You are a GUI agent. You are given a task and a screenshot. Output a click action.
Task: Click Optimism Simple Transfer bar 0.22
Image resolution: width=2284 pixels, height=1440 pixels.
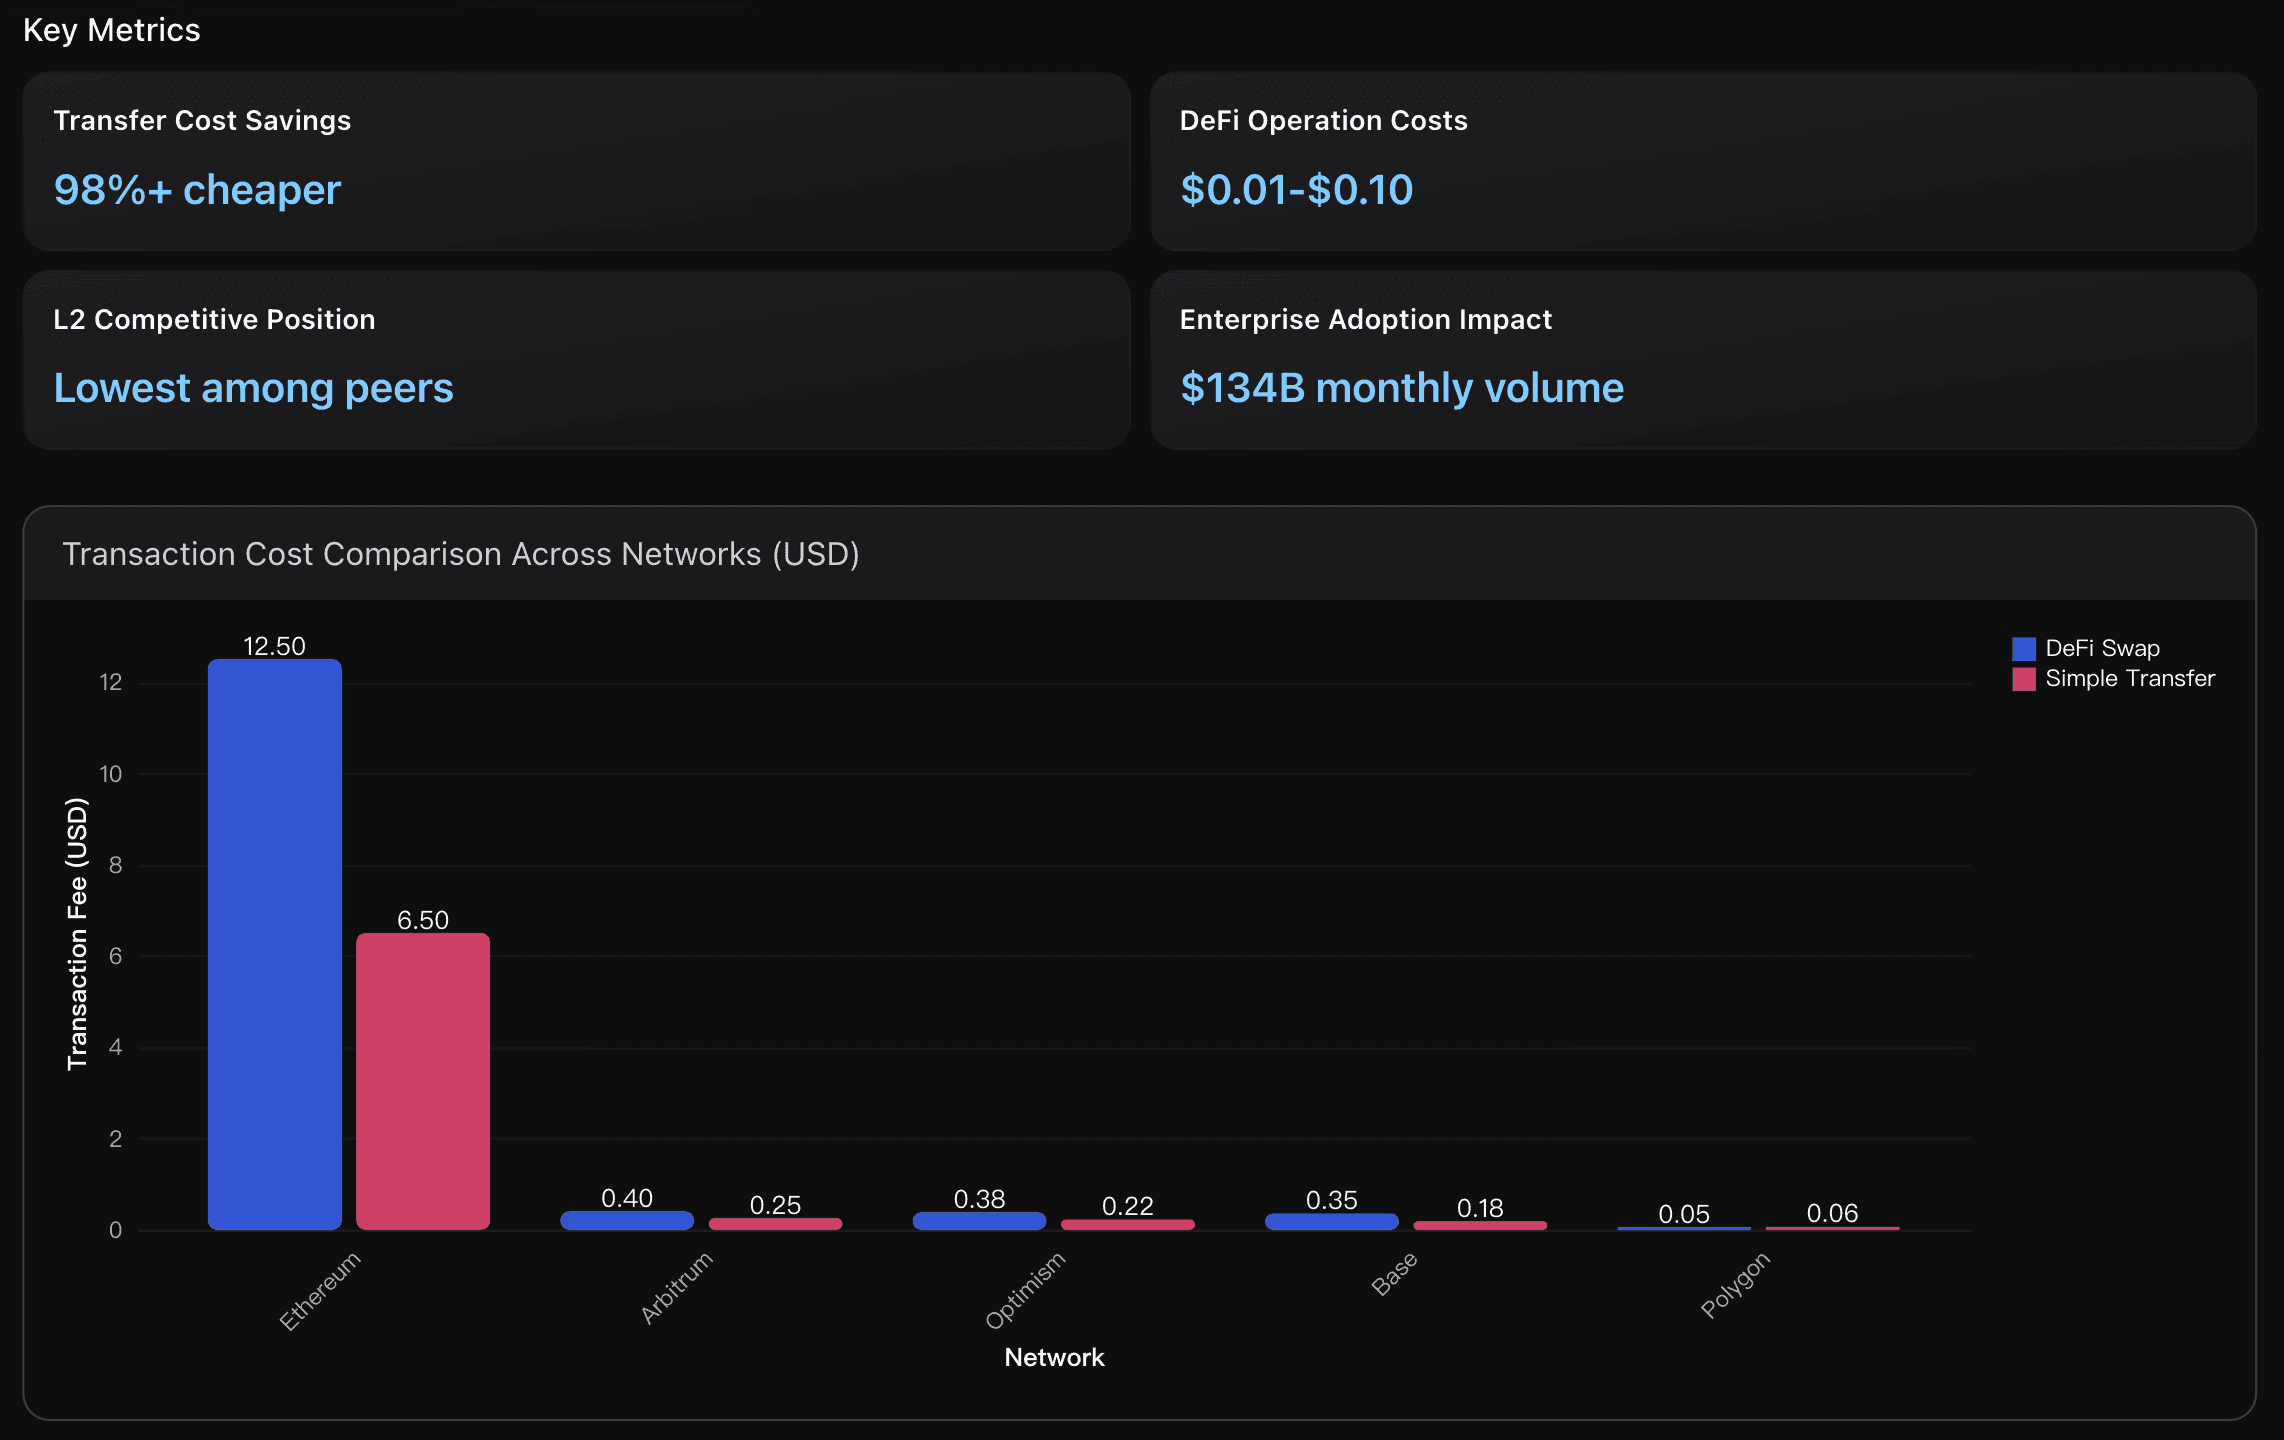1127,1224
